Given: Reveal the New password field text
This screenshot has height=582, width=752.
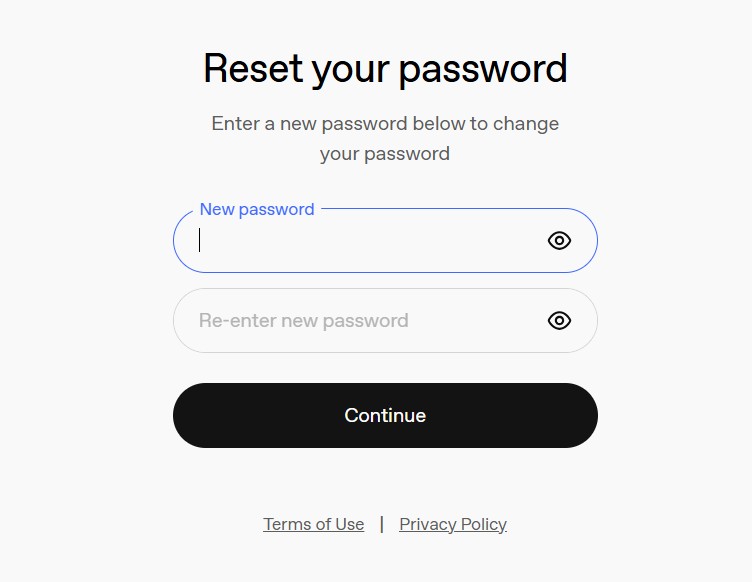Looking at the screenshot, I should point(559,240).
